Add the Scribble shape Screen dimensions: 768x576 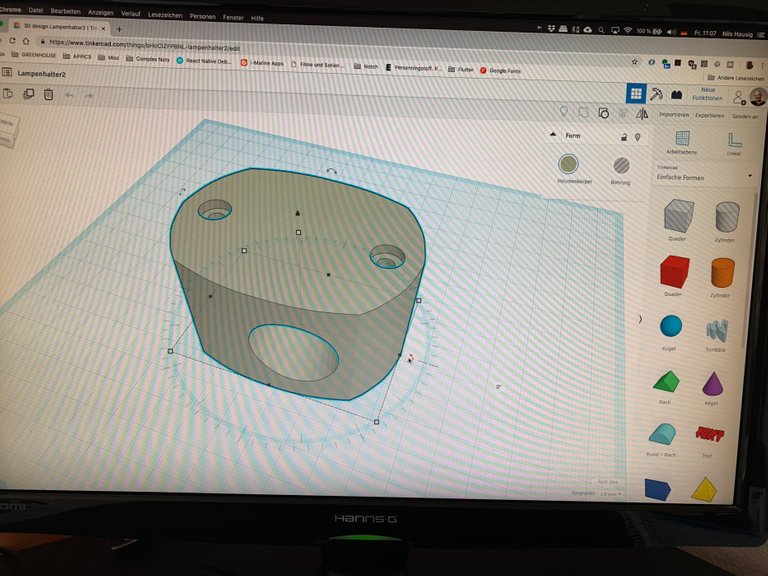pyautogui.click(x=716, y=330)
